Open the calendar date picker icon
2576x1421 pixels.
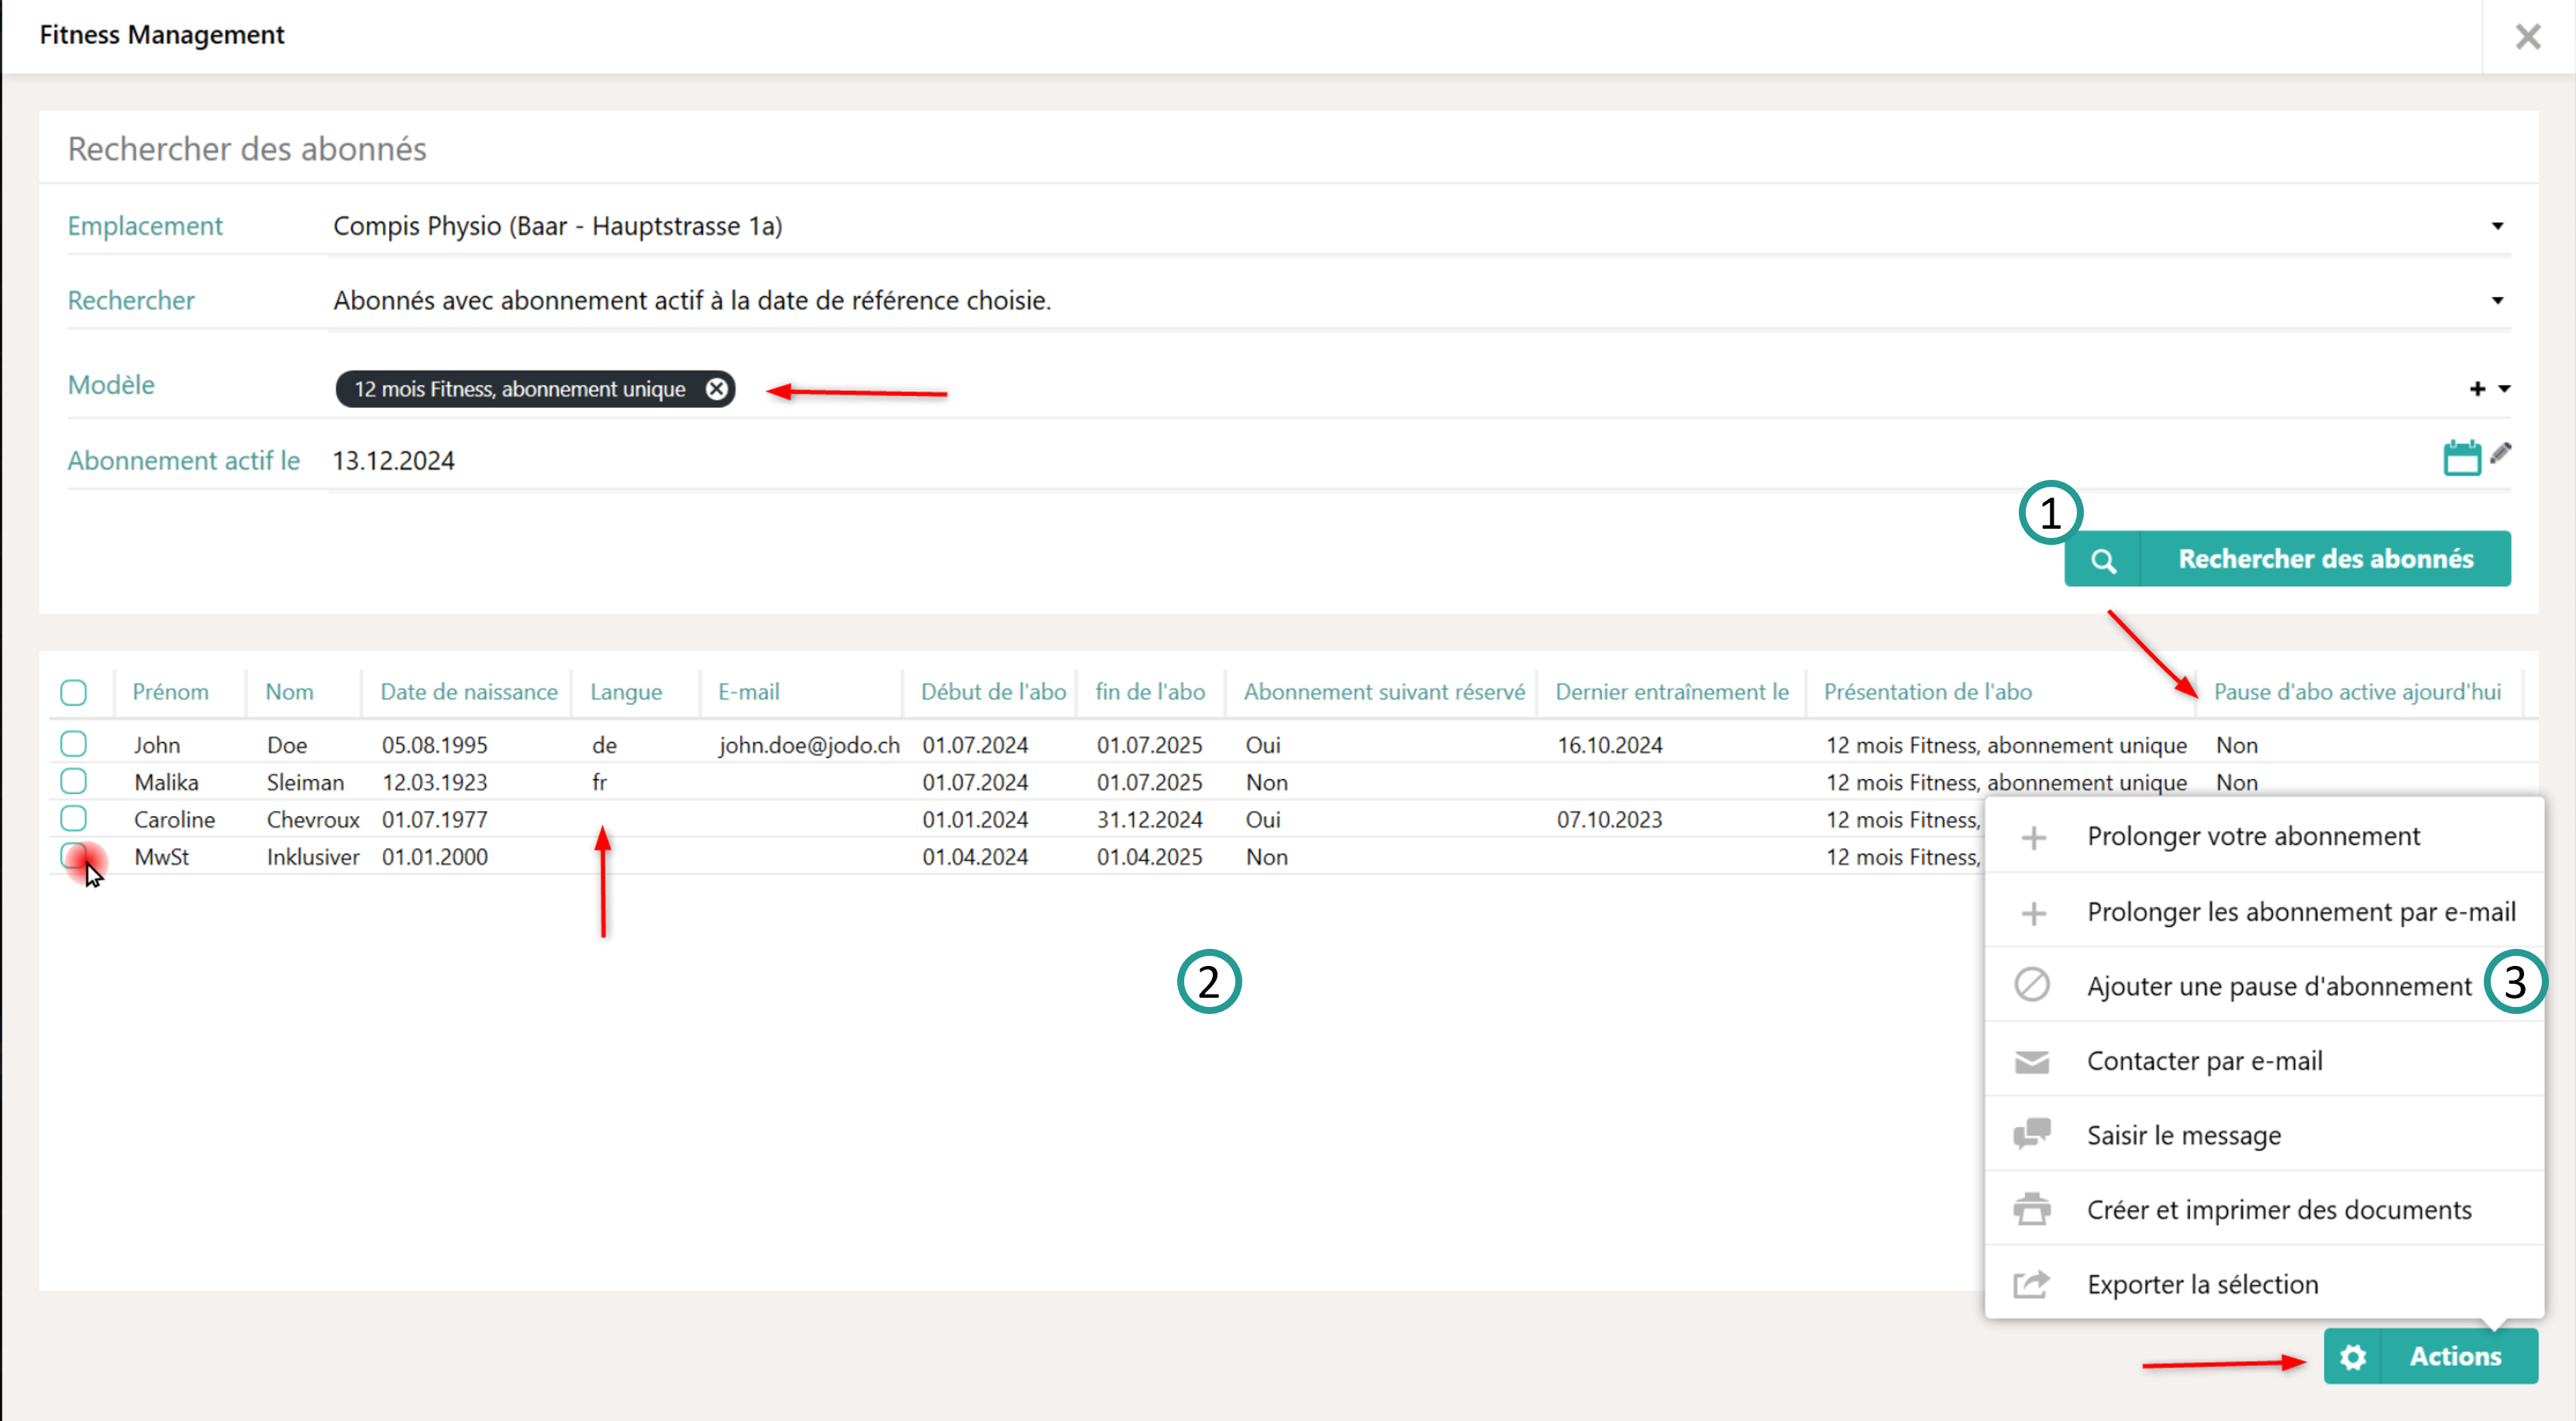click(2461, 458)
